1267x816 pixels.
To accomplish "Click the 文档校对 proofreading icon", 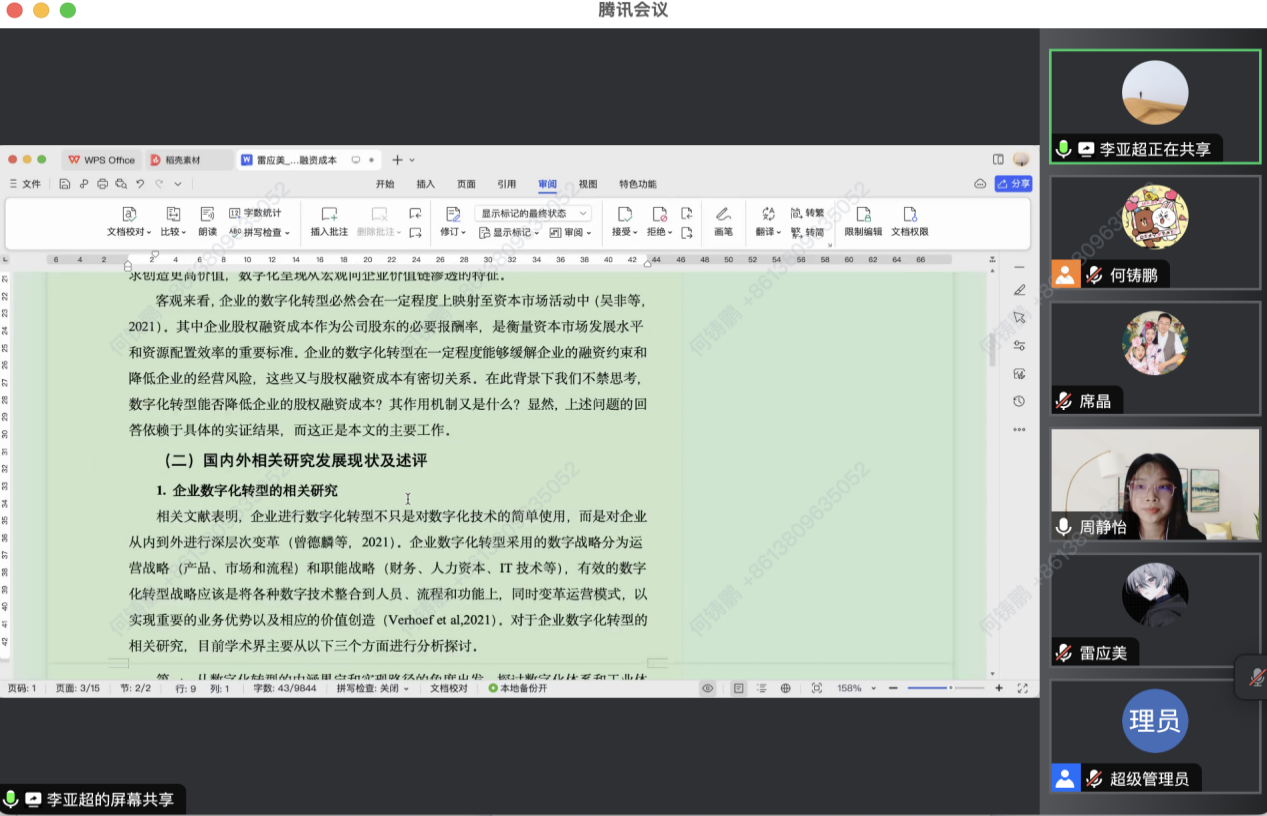I will (x=129, y=221).
